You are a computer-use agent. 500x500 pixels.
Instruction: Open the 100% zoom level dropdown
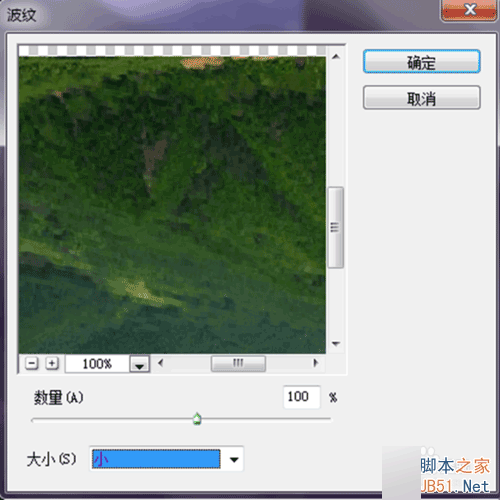(x=139, y=364)
